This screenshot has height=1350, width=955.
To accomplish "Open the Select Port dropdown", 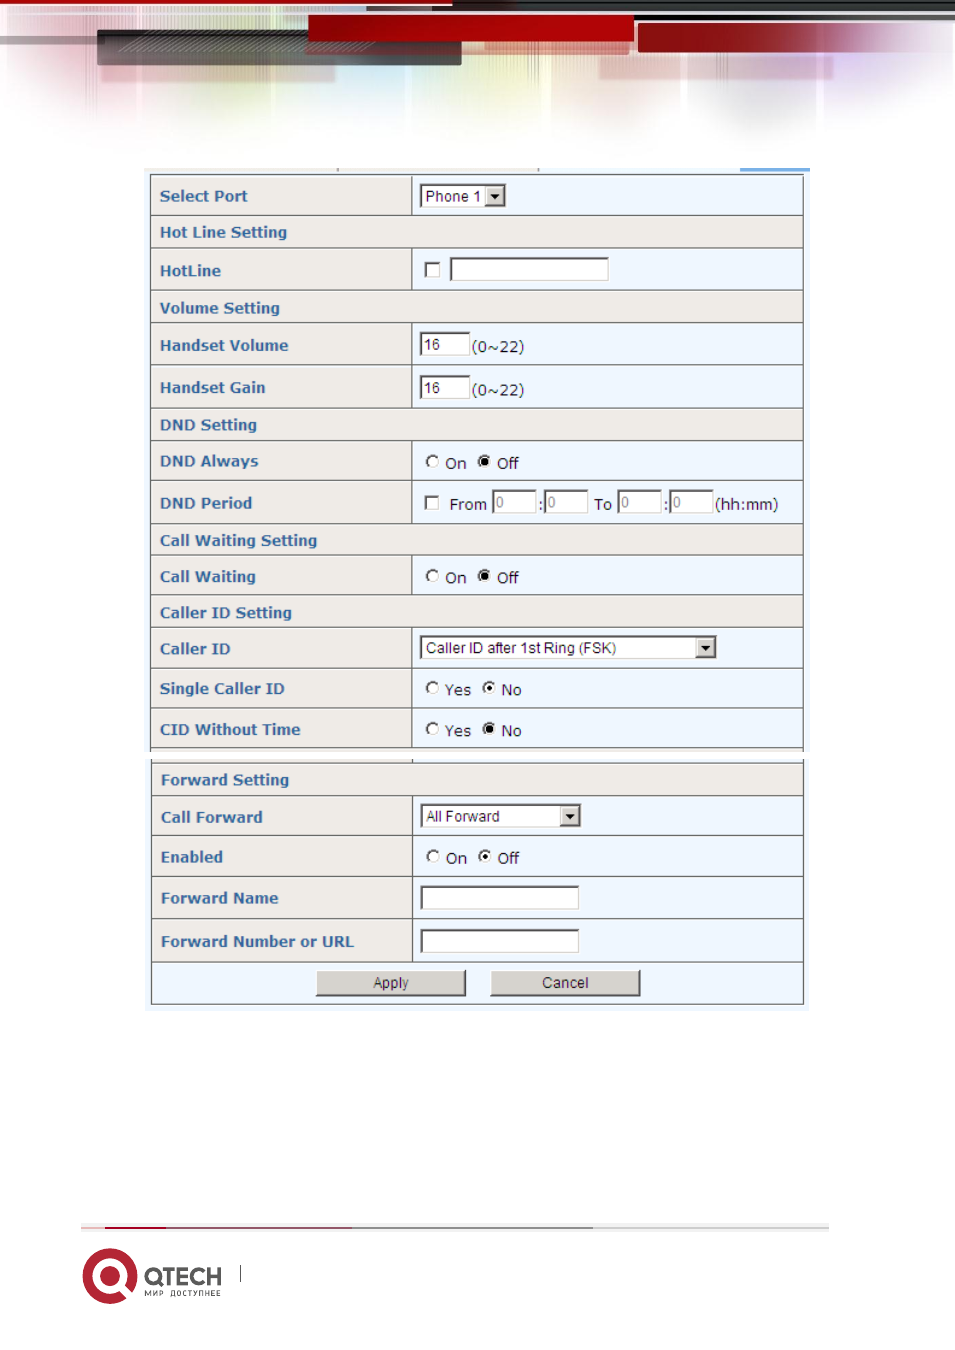I will coord(463,196).
